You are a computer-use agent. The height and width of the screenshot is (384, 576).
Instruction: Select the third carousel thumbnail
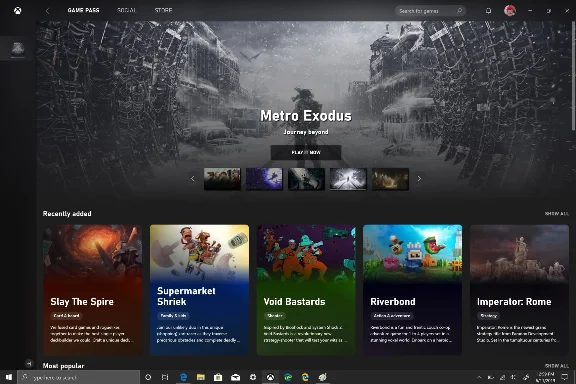[306, 179]
